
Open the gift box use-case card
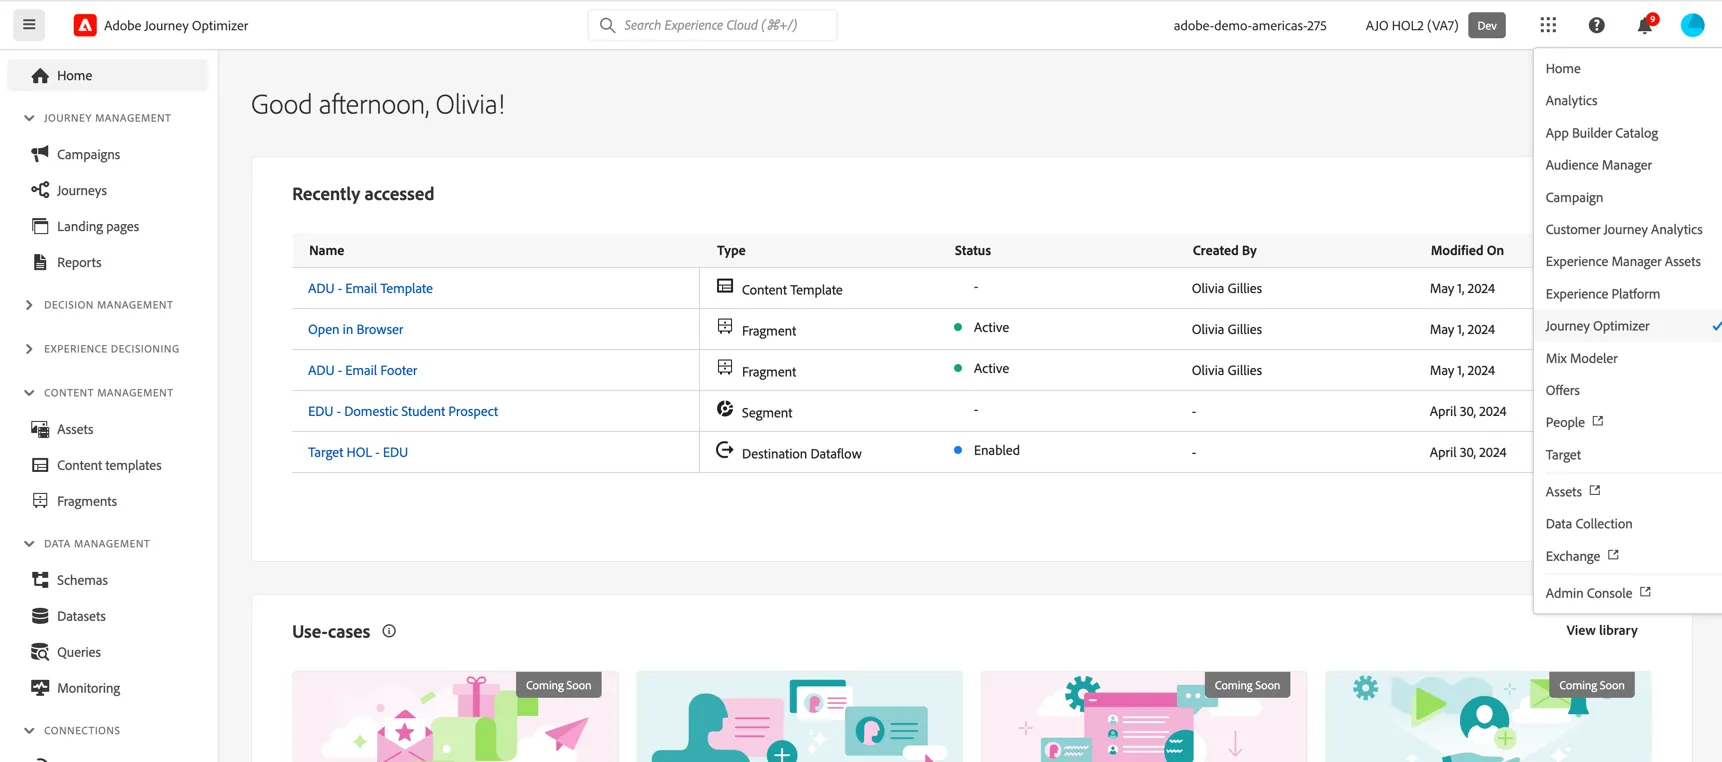coord(455,716)
